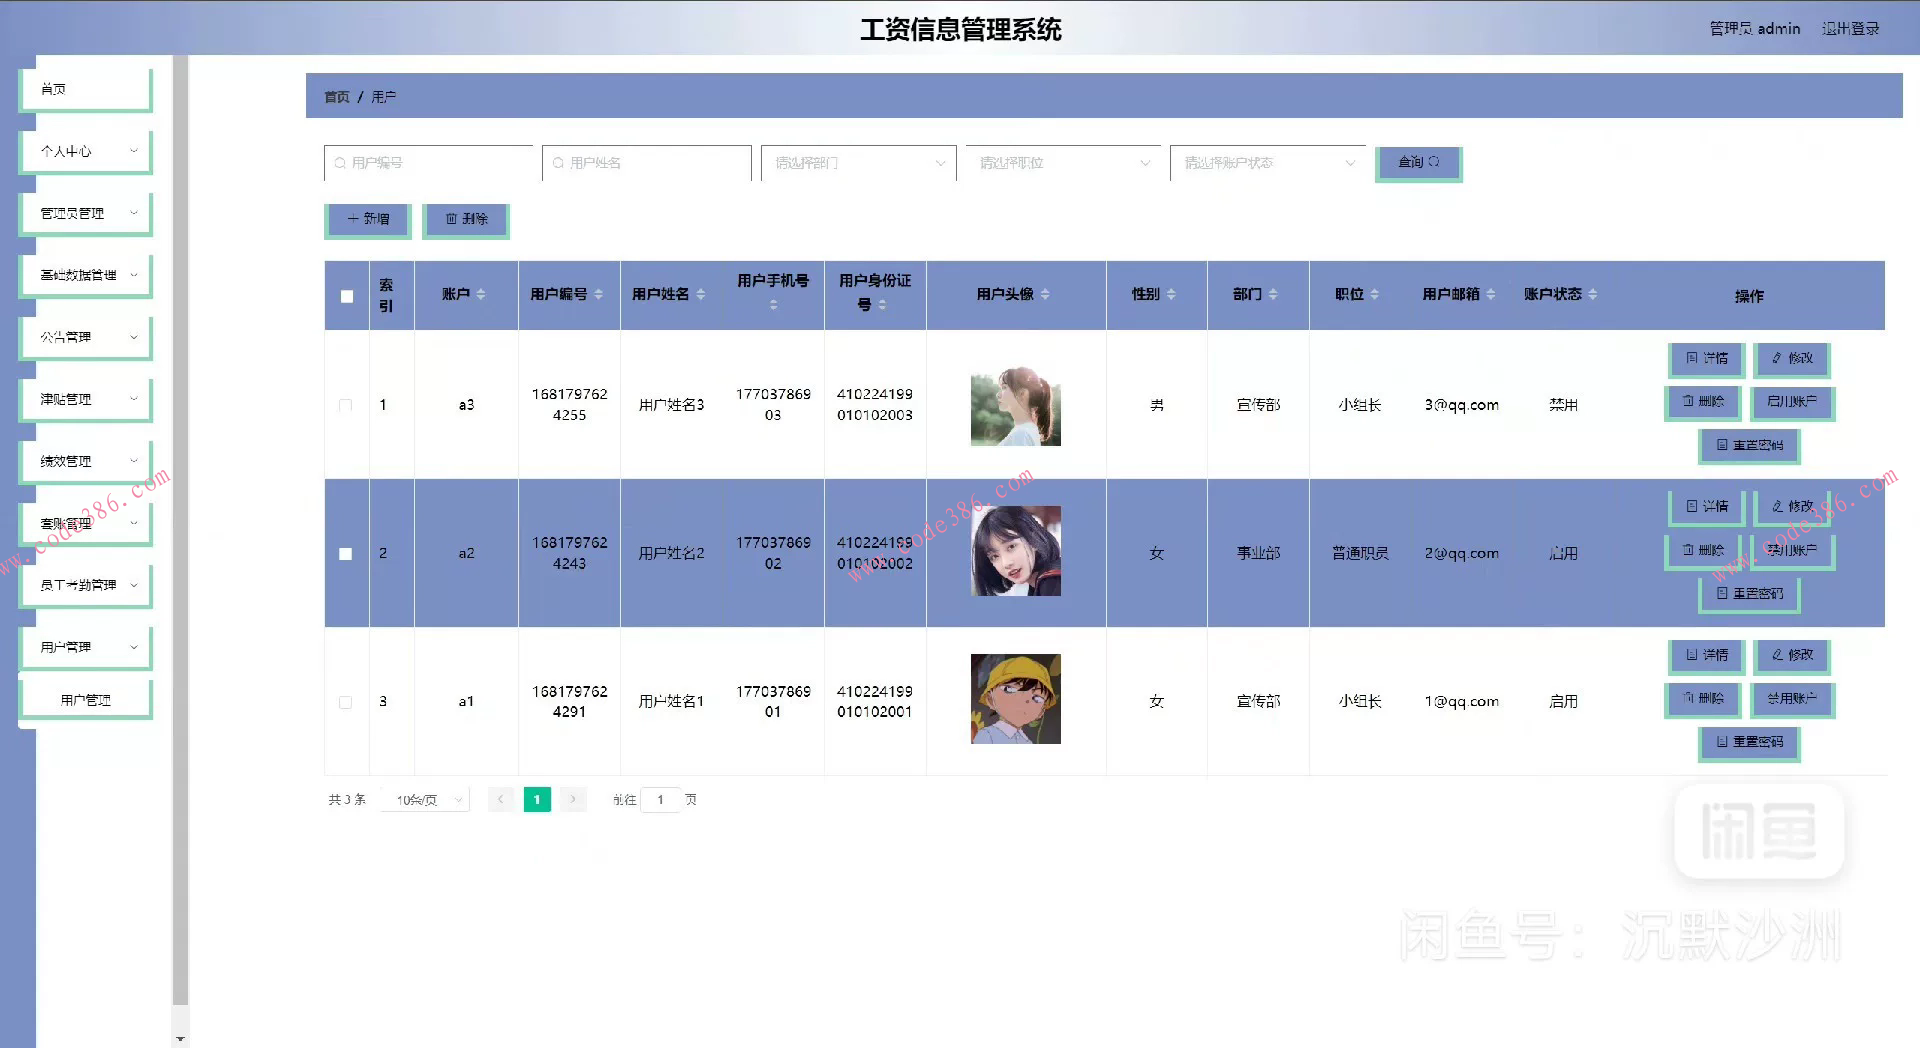
Task: Expand the 管理员管理 sidebar menu
Action: coord(86,213)
